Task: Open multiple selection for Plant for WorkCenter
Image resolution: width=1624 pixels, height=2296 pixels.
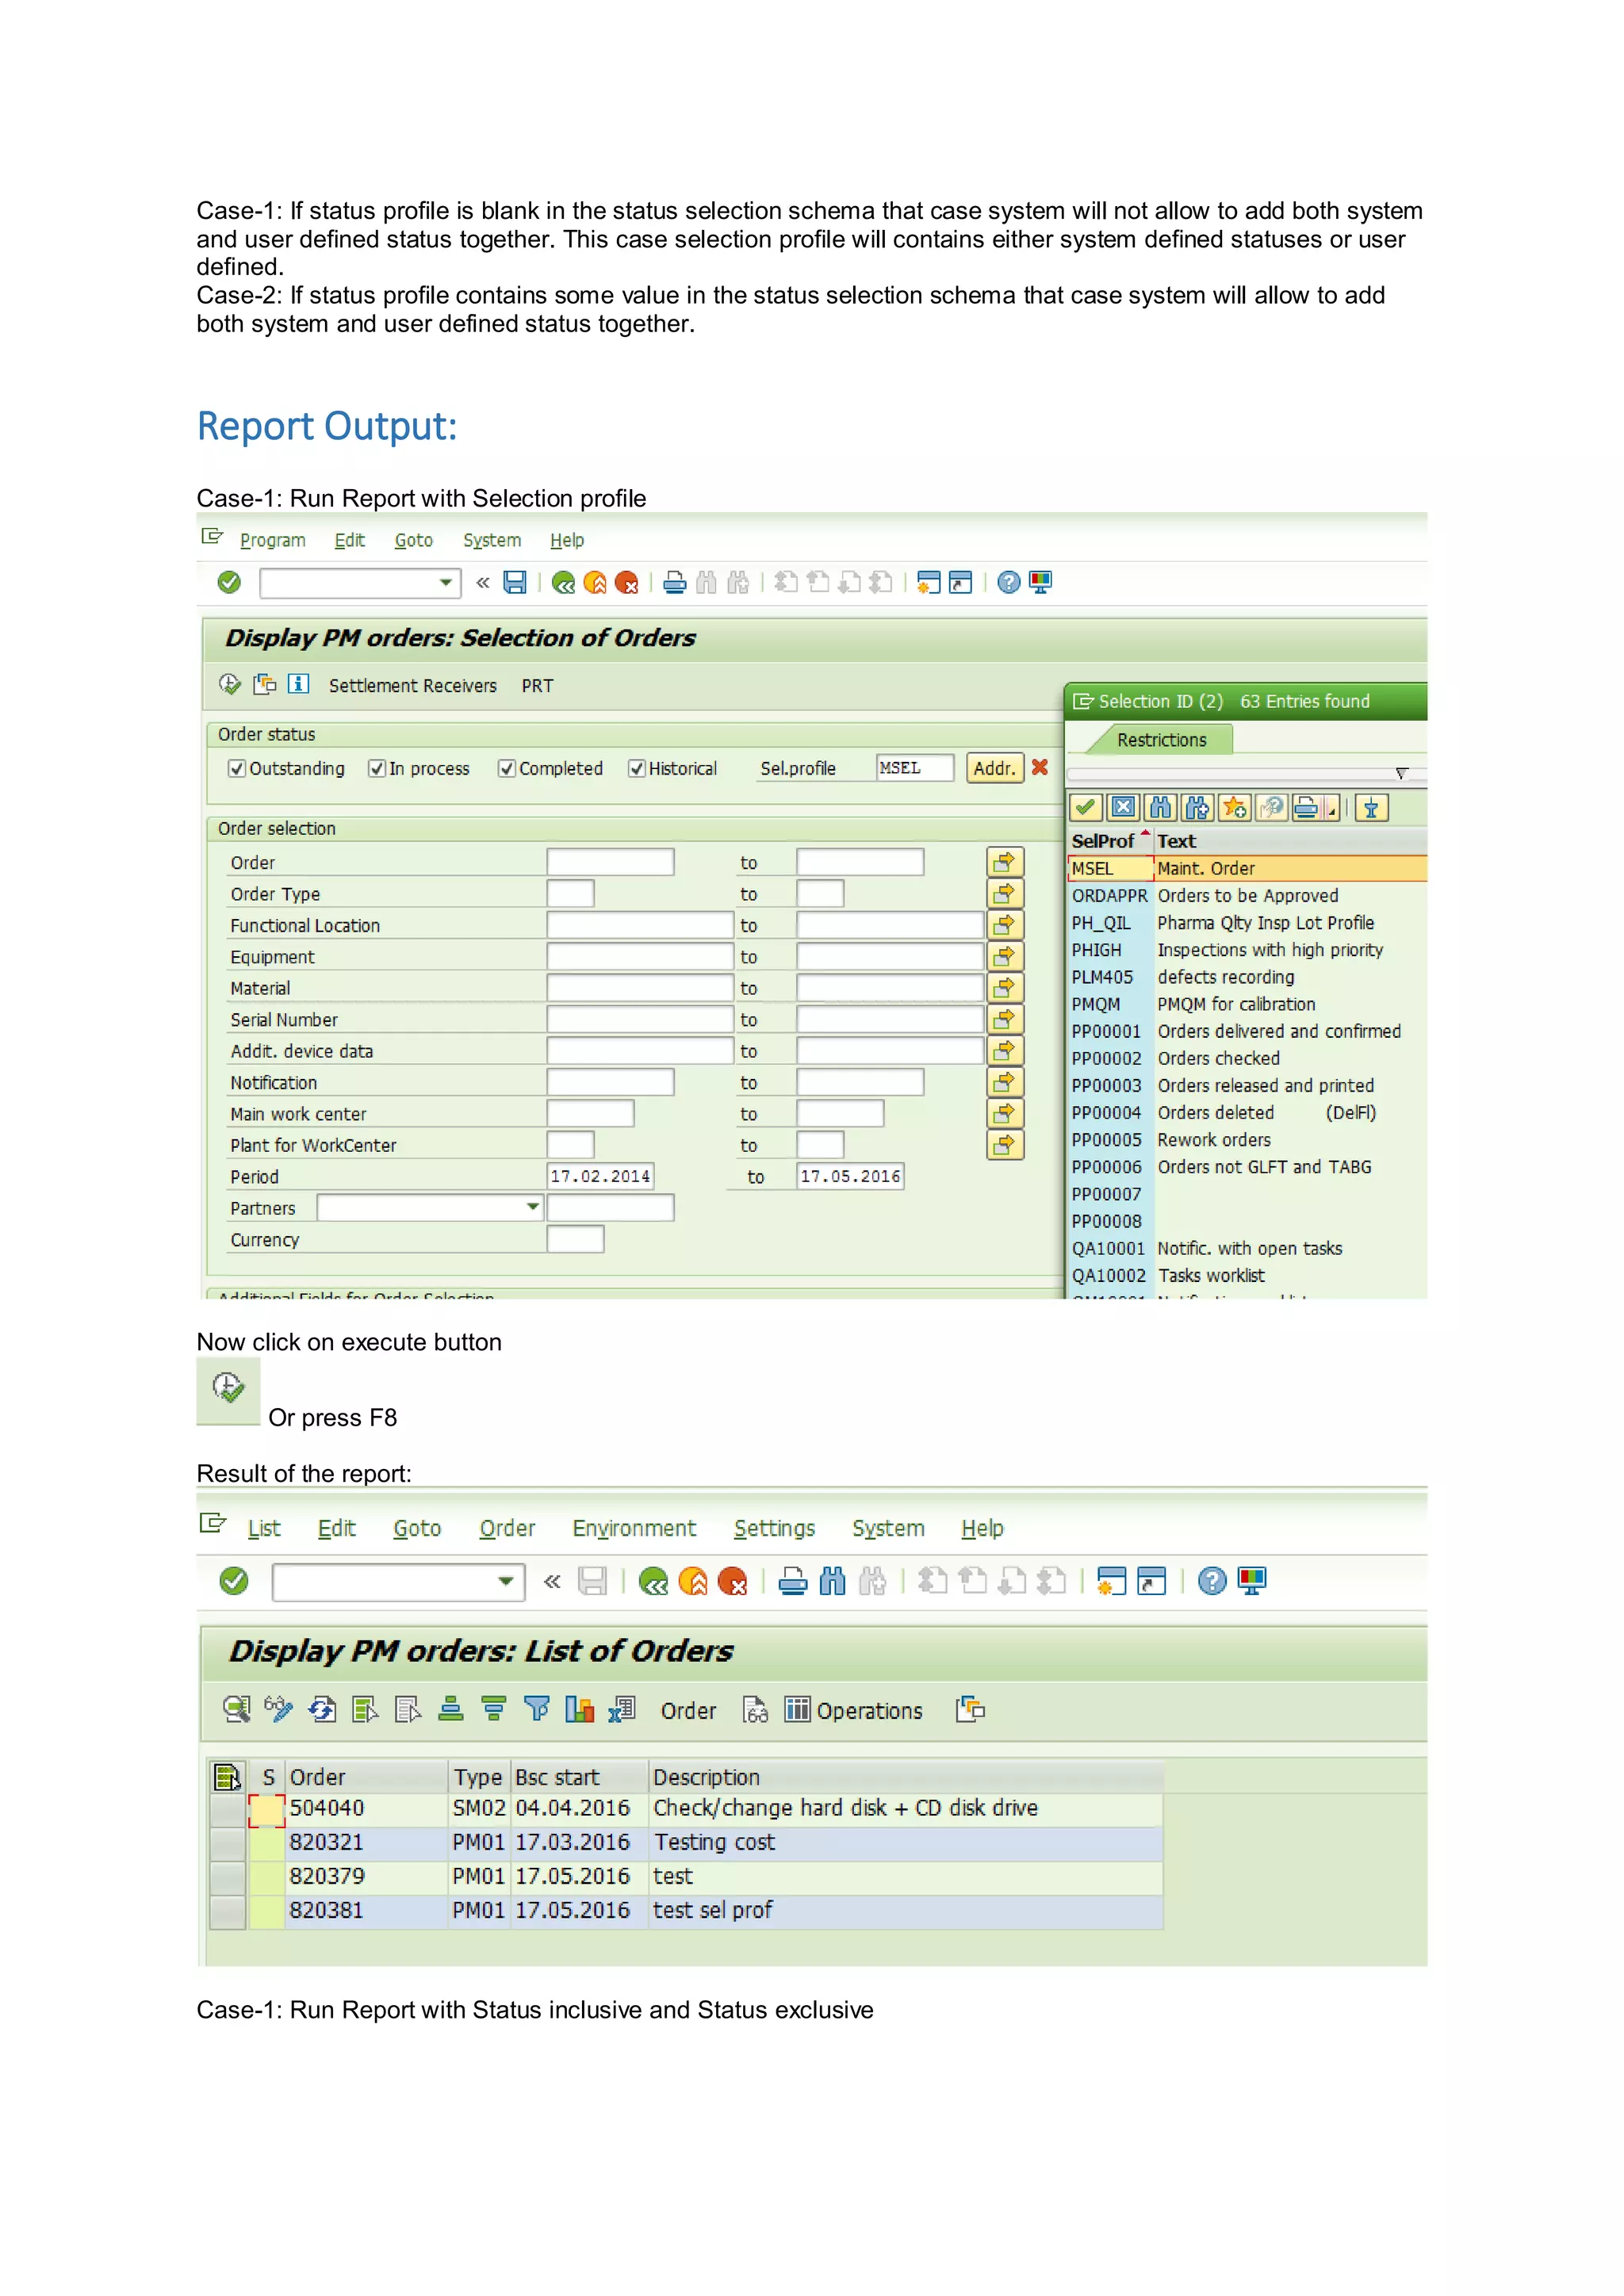Action: tap(1005, 1145)
